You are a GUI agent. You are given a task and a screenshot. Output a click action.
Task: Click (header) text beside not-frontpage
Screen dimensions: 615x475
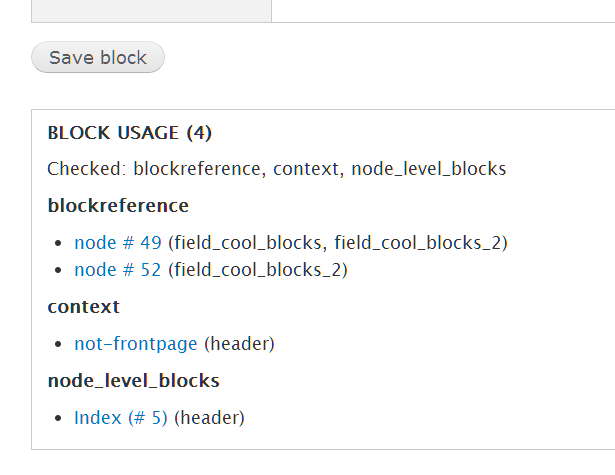[239, 344]
